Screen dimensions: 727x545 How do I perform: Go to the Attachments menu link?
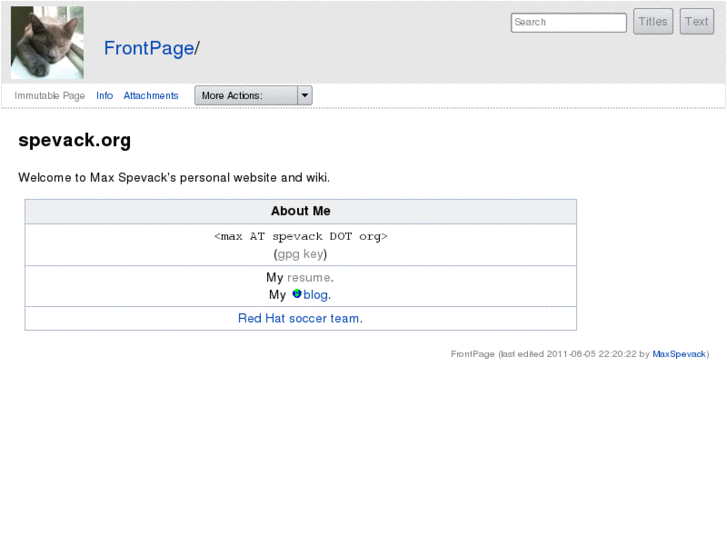(x=151, y=96)
